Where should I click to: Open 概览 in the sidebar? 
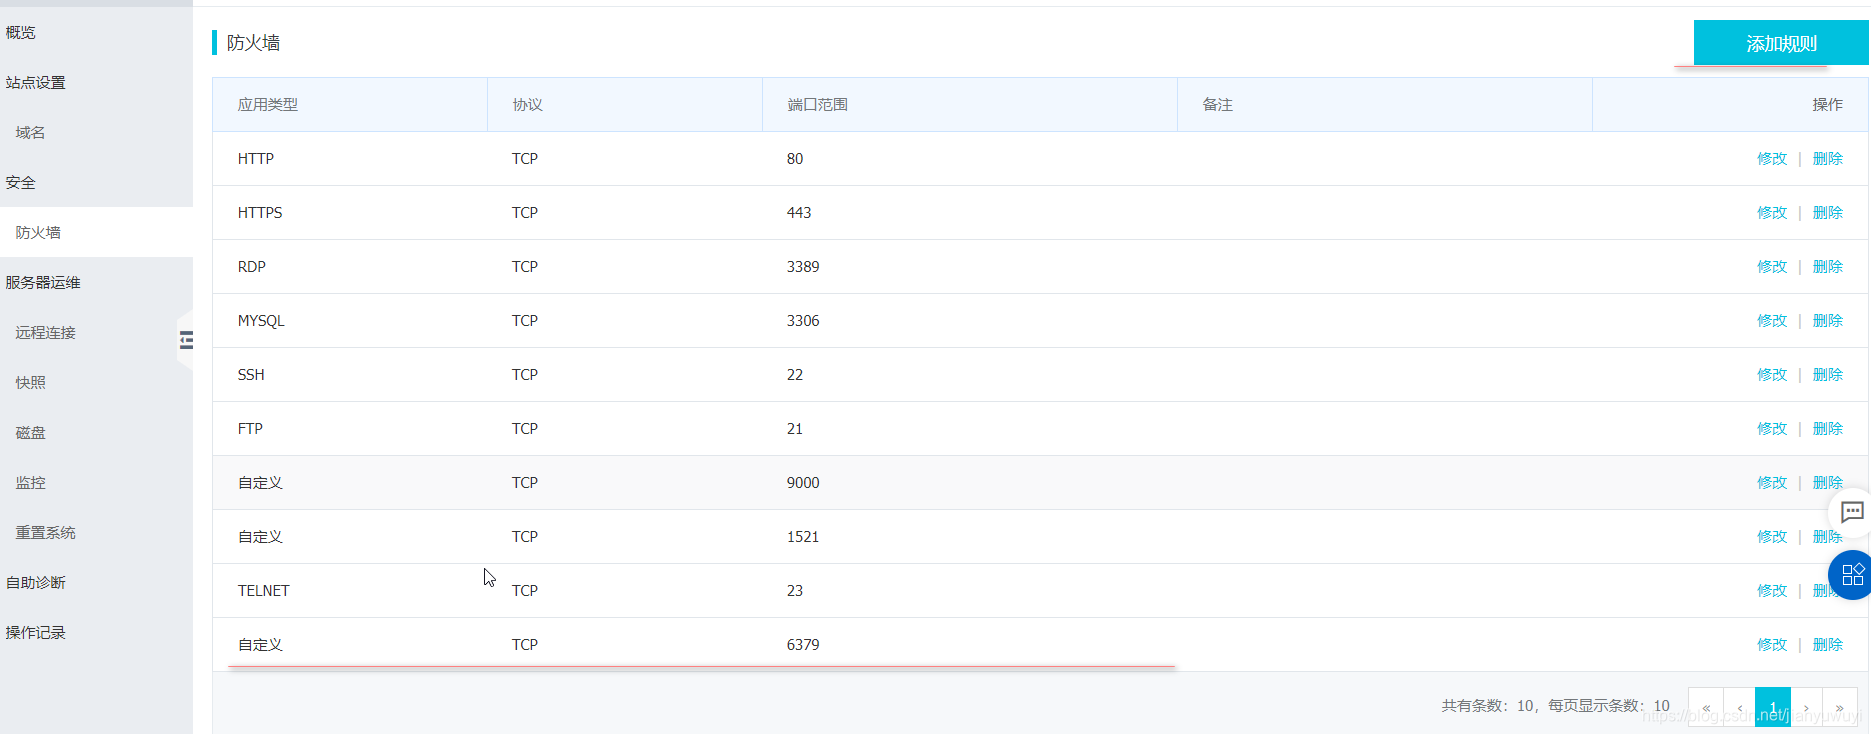point(21,32)
